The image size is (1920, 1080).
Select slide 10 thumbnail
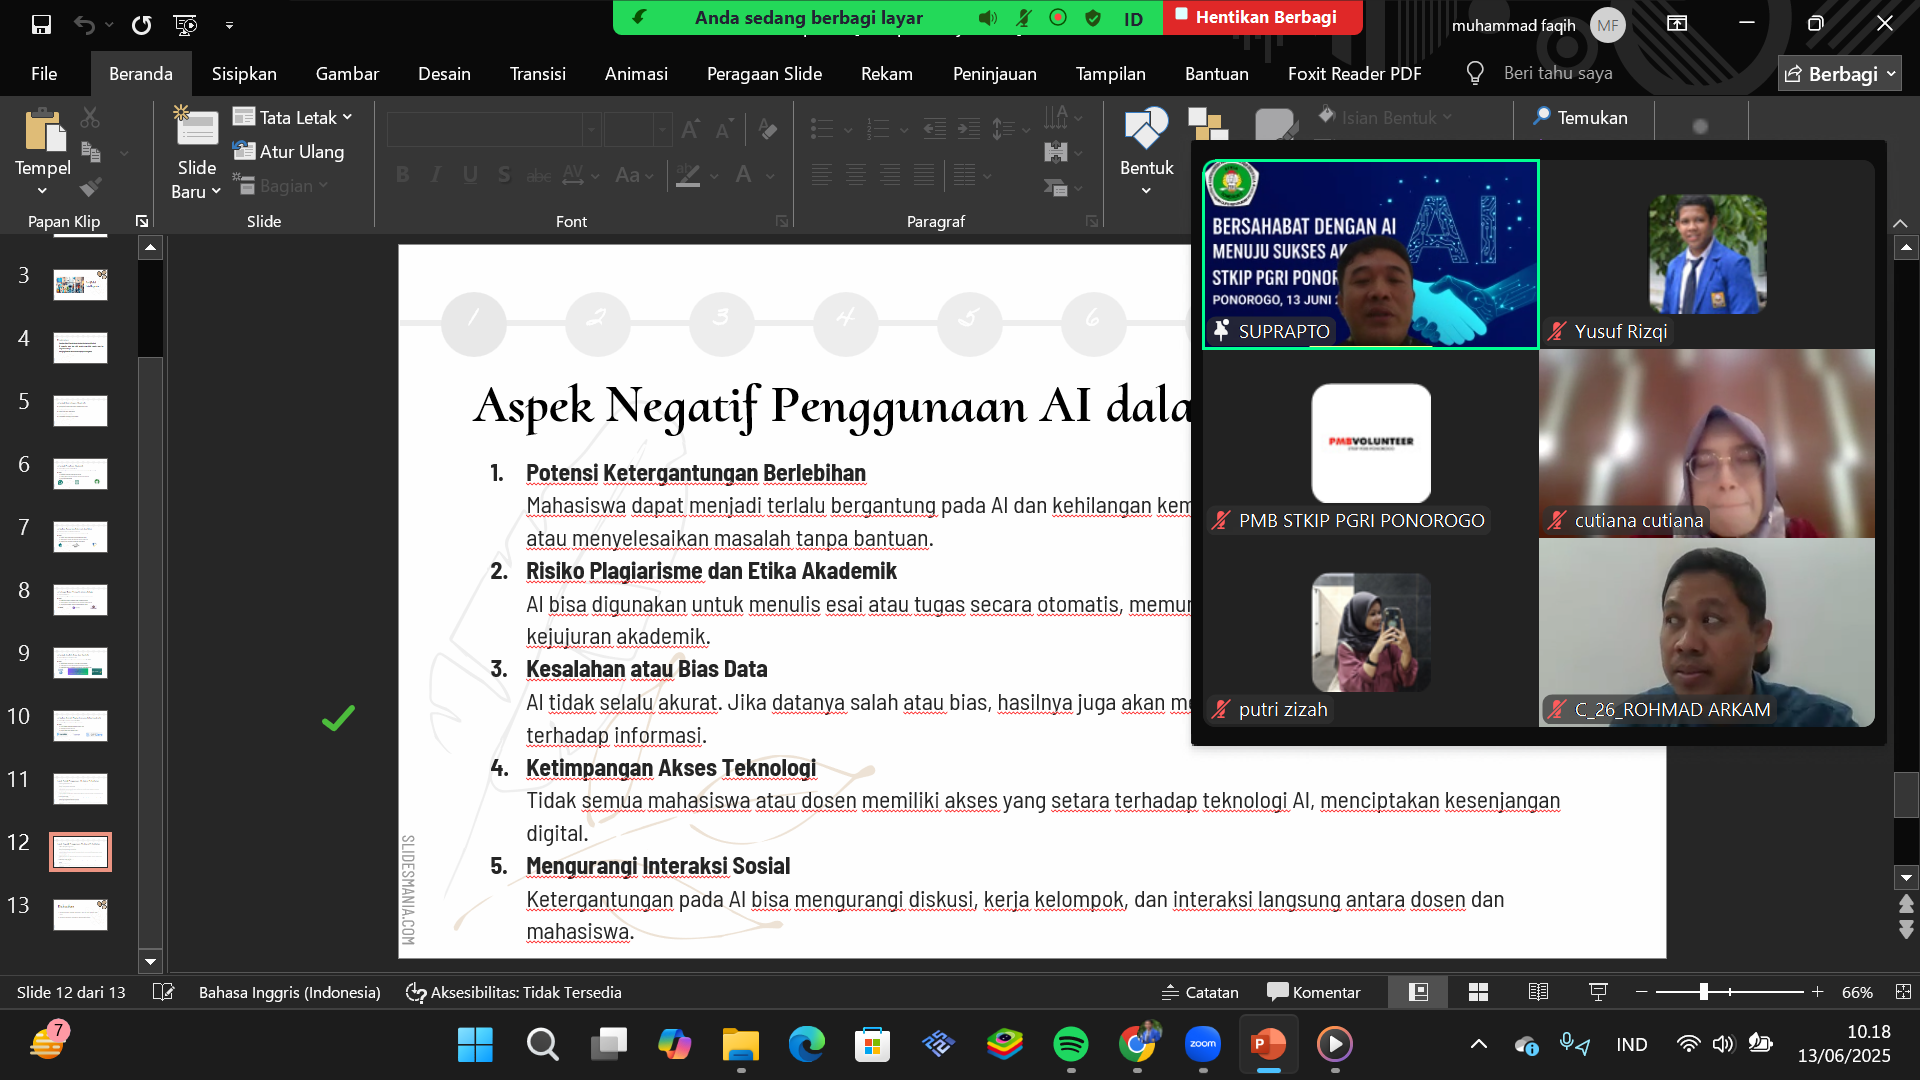tap(80, 726)
